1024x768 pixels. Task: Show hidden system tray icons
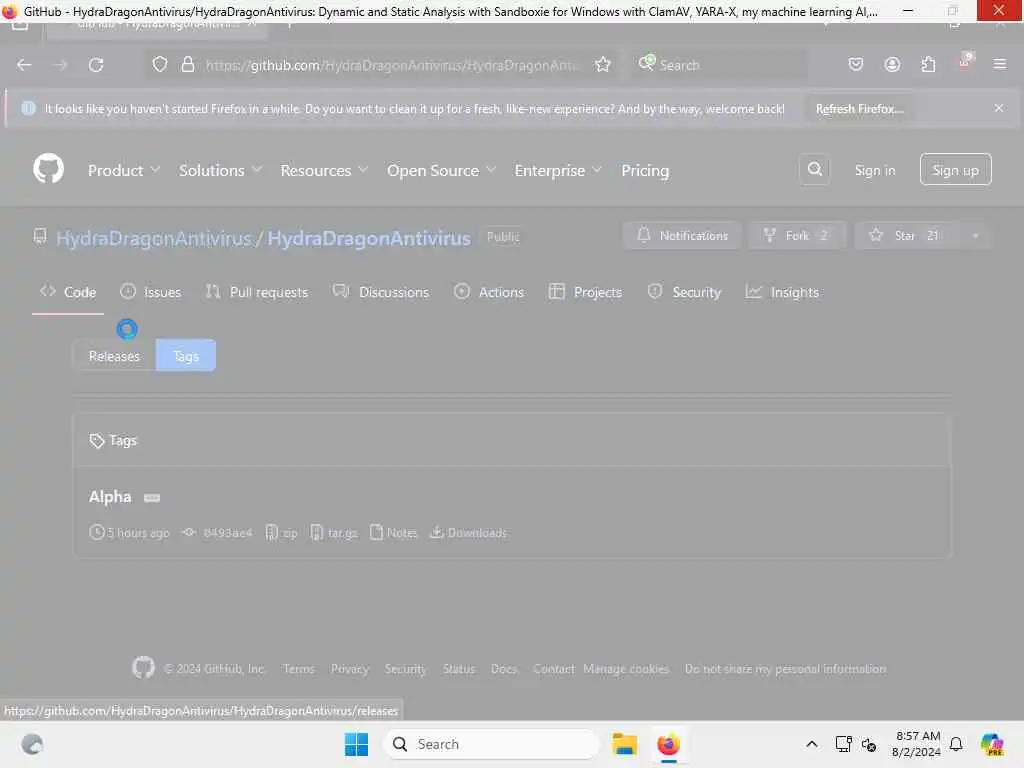(x=811, y=744)
